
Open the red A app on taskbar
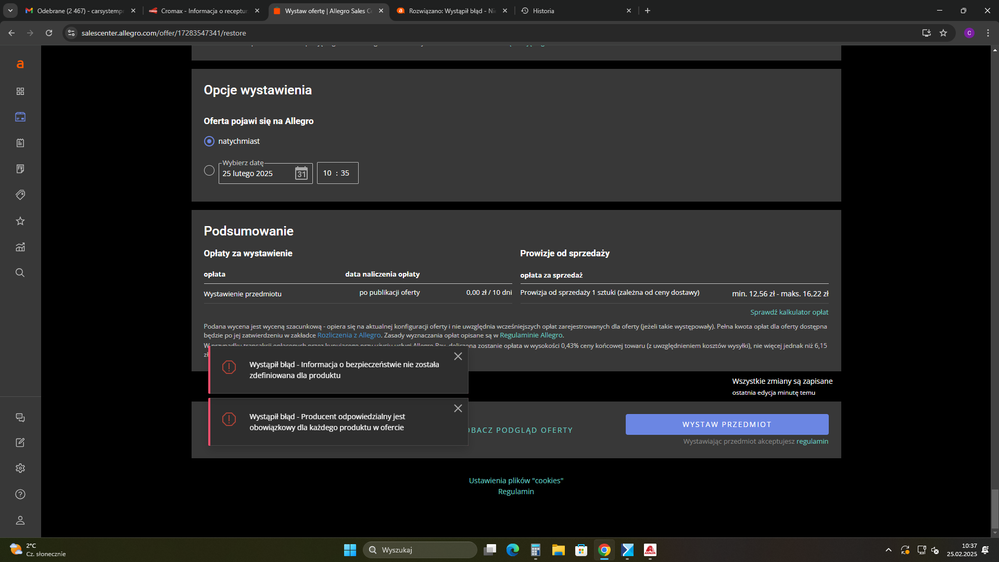pos(650,550)
